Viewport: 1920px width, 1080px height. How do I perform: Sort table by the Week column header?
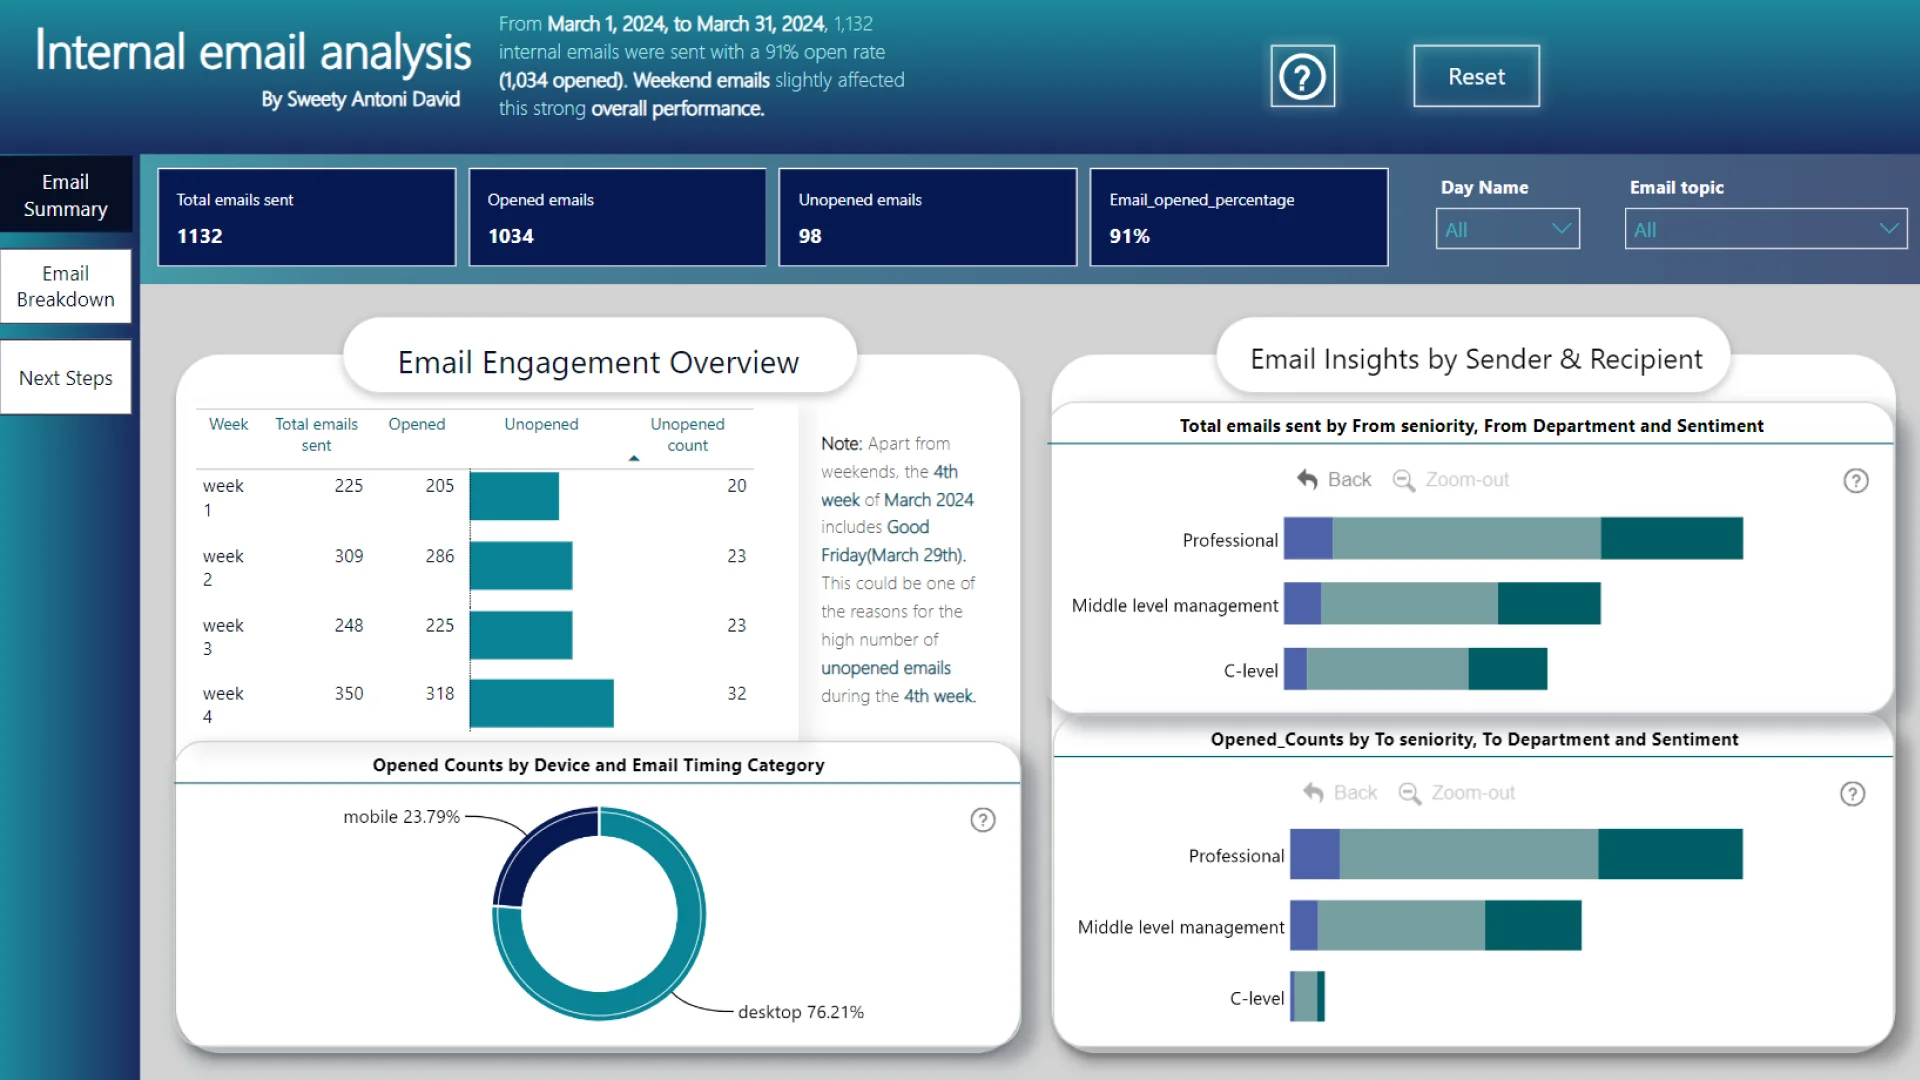tap(228, 424)
